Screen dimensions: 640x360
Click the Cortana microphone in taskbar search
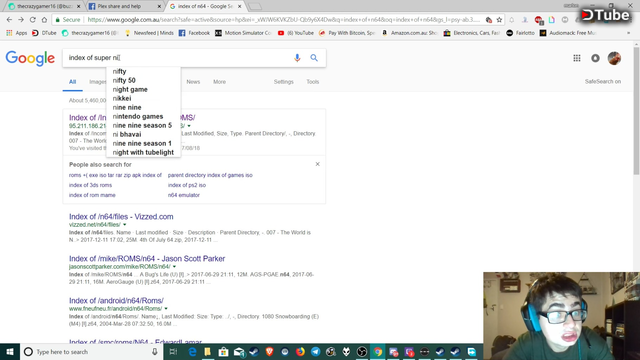[x=155, y=352]
